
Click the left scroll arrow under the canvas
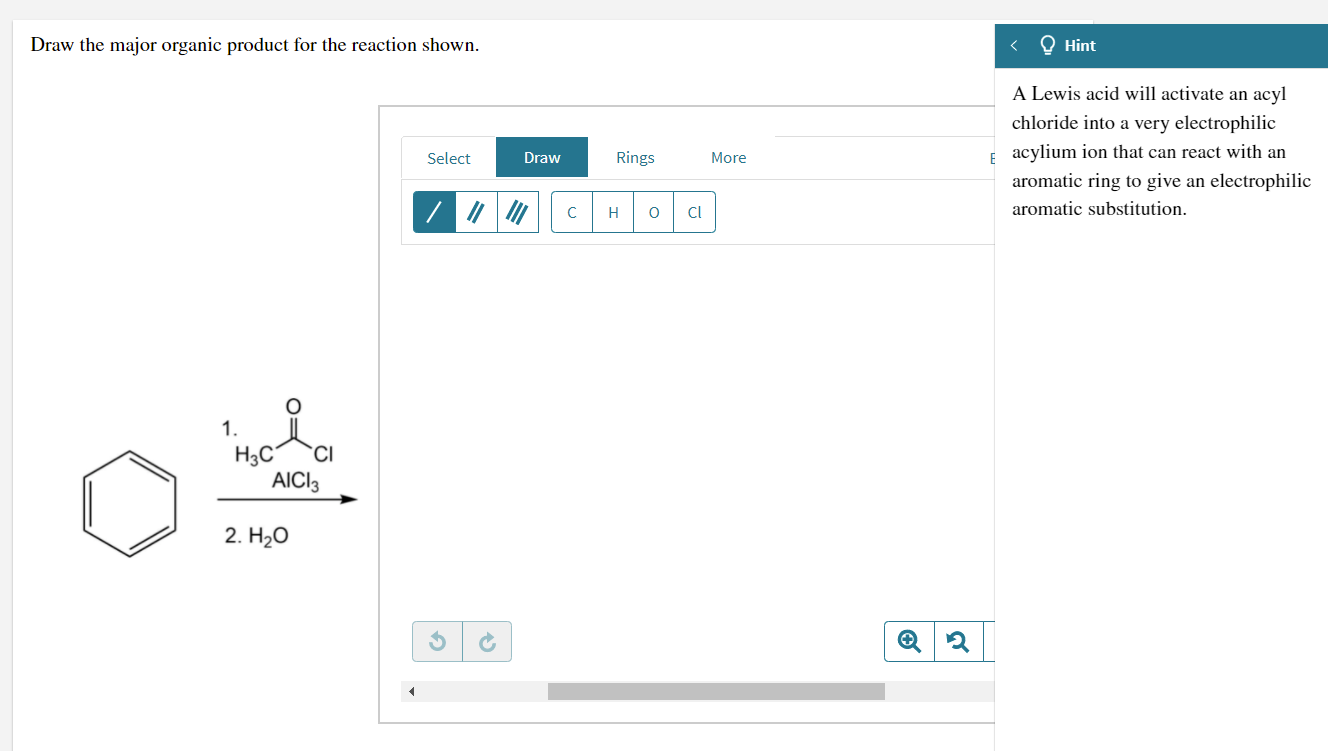tap(411, 690)
